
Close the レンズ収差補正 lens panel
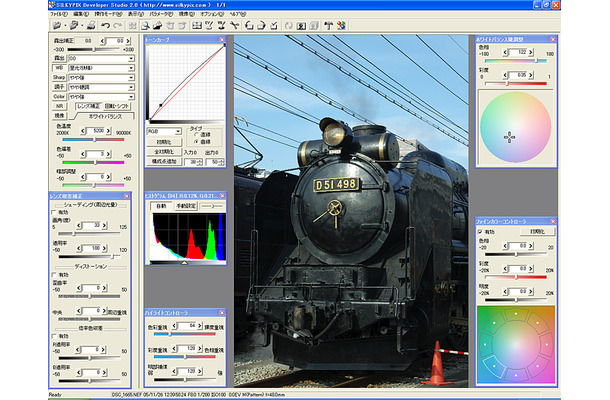[x=127, y=196]
